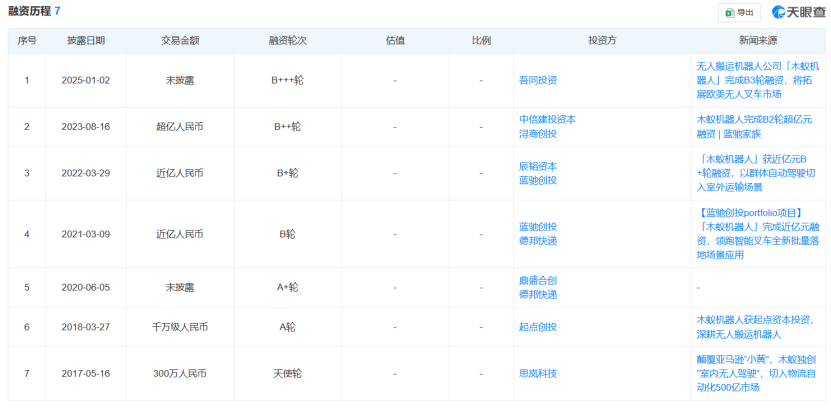Select date cell 2017-05-16
Viewport: 831px width, 413px height.
(86, 374)
